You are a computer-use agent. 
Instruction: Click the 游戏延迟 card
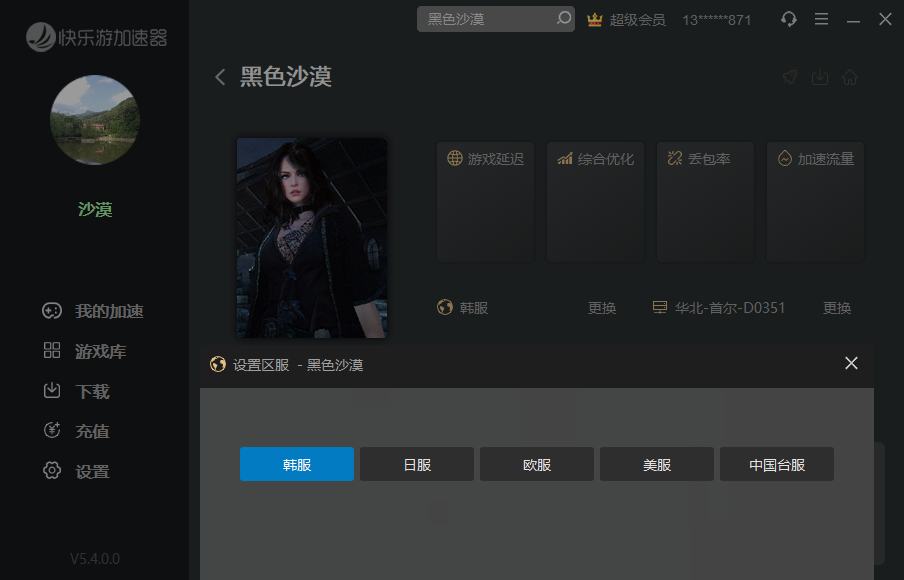tap(485, 202)
